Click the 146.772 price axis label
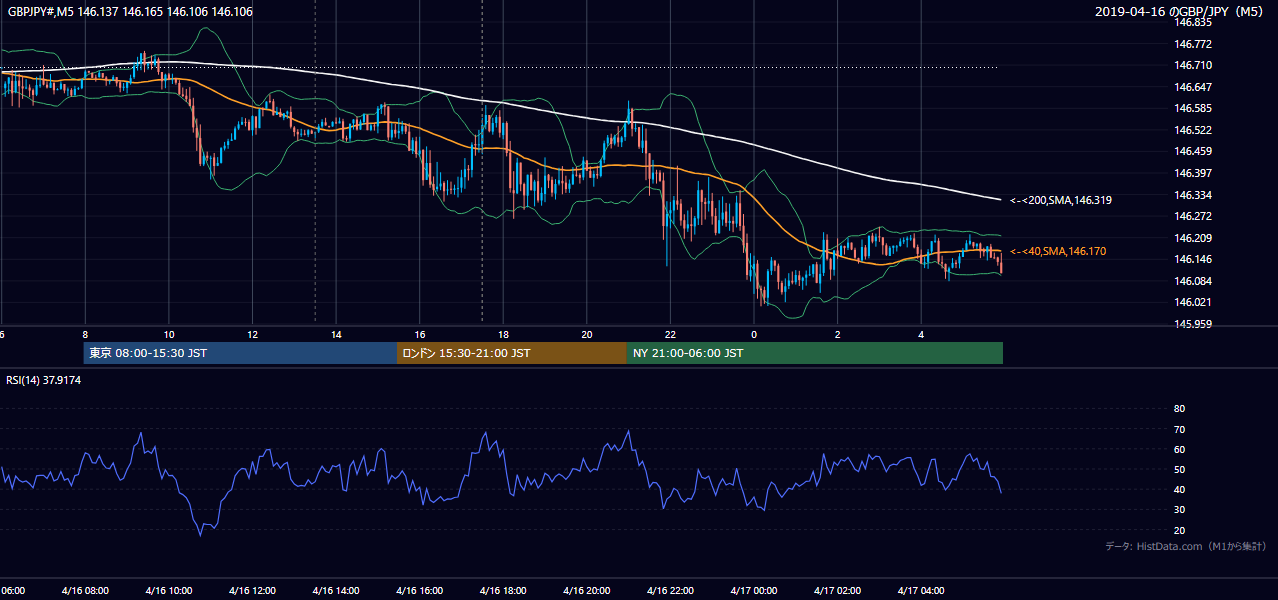 1194,44
